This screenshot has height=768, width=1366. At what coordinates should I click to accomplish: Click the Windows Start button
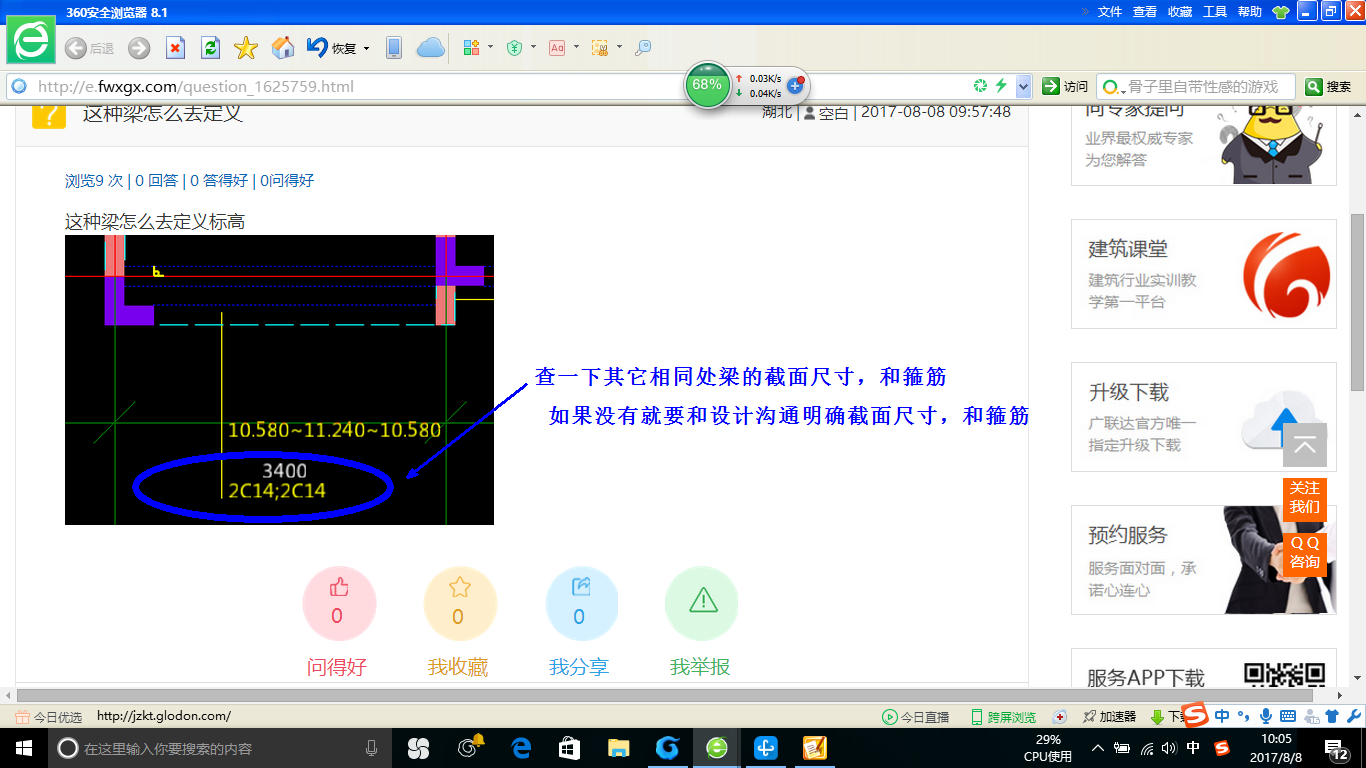point(22,748)
